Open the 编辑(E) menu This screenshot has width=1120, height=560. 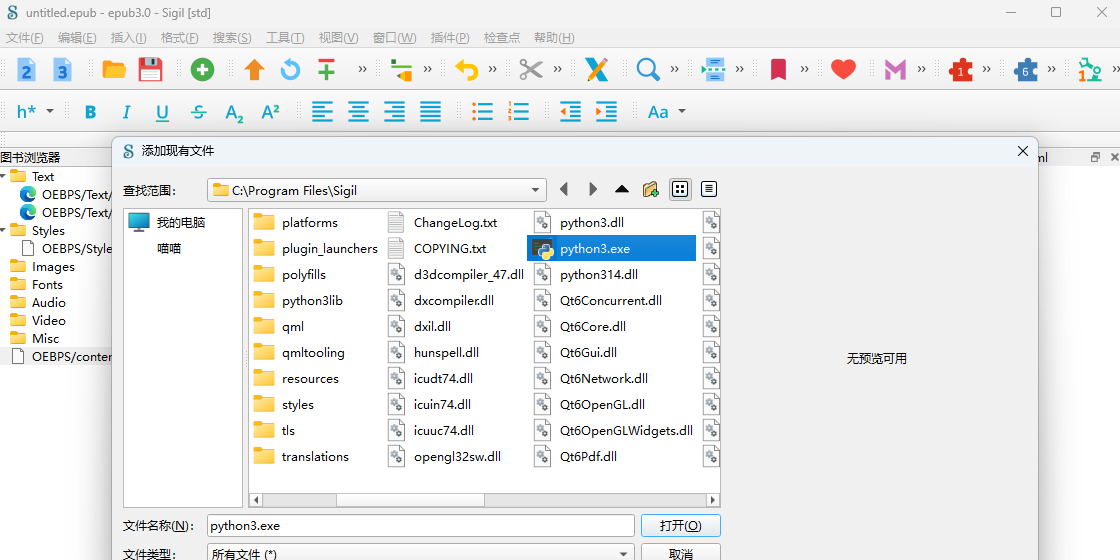click(x=77, y=38)
